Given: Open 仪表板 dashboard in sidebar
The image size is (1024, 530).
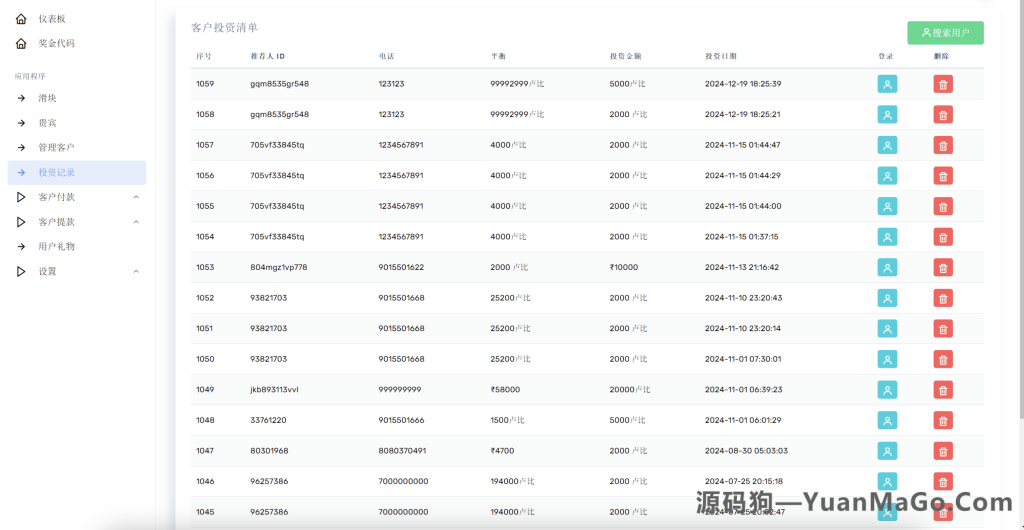Looking at the screenshot, I should (52, 19).
